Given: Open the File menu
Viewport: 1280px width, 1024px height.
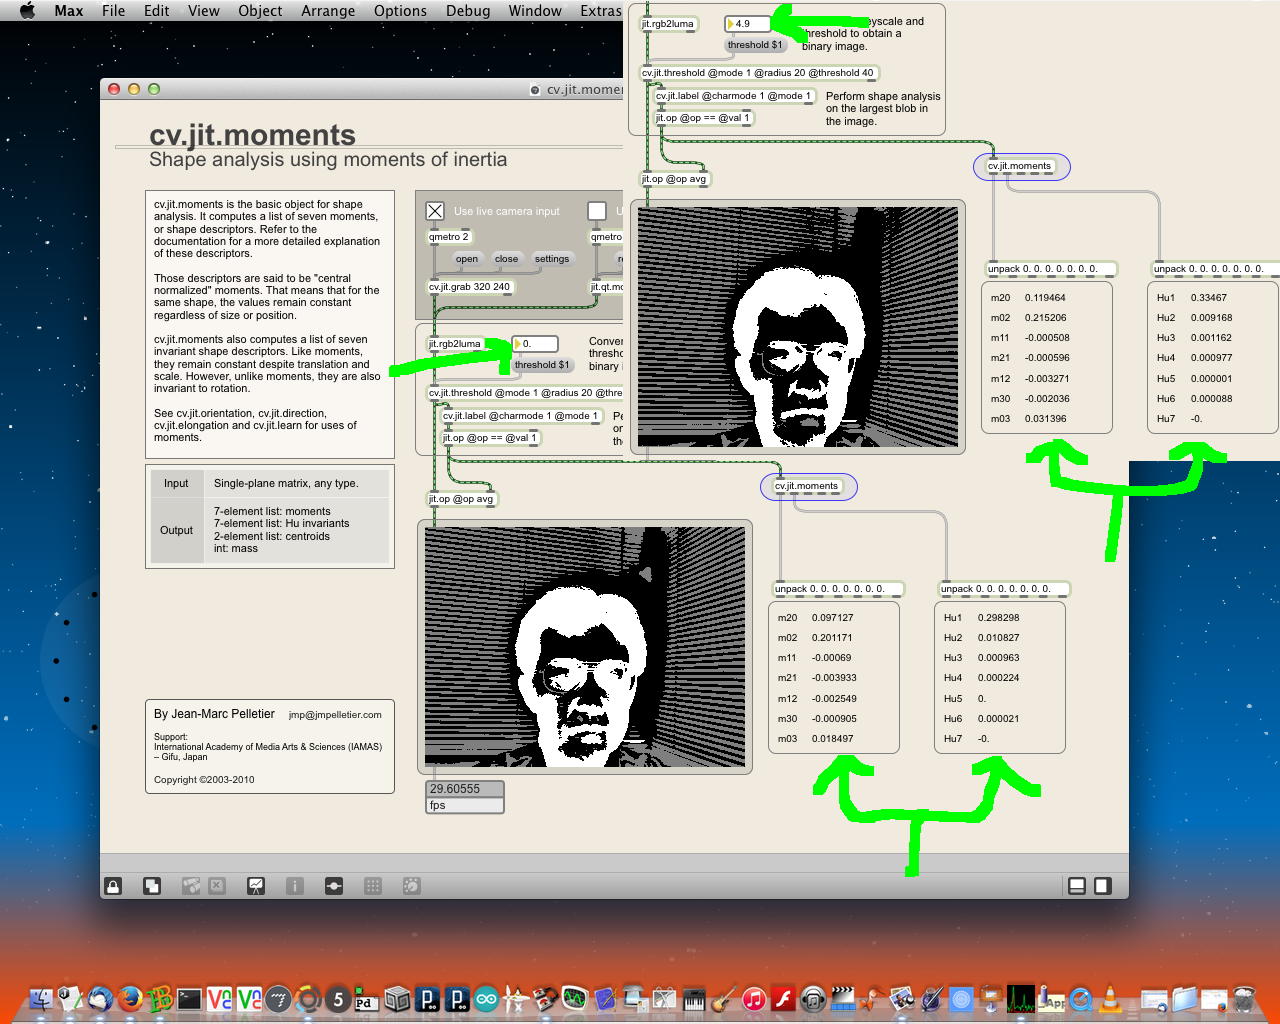Looking at the screenshot, I should tap(114, 10).
